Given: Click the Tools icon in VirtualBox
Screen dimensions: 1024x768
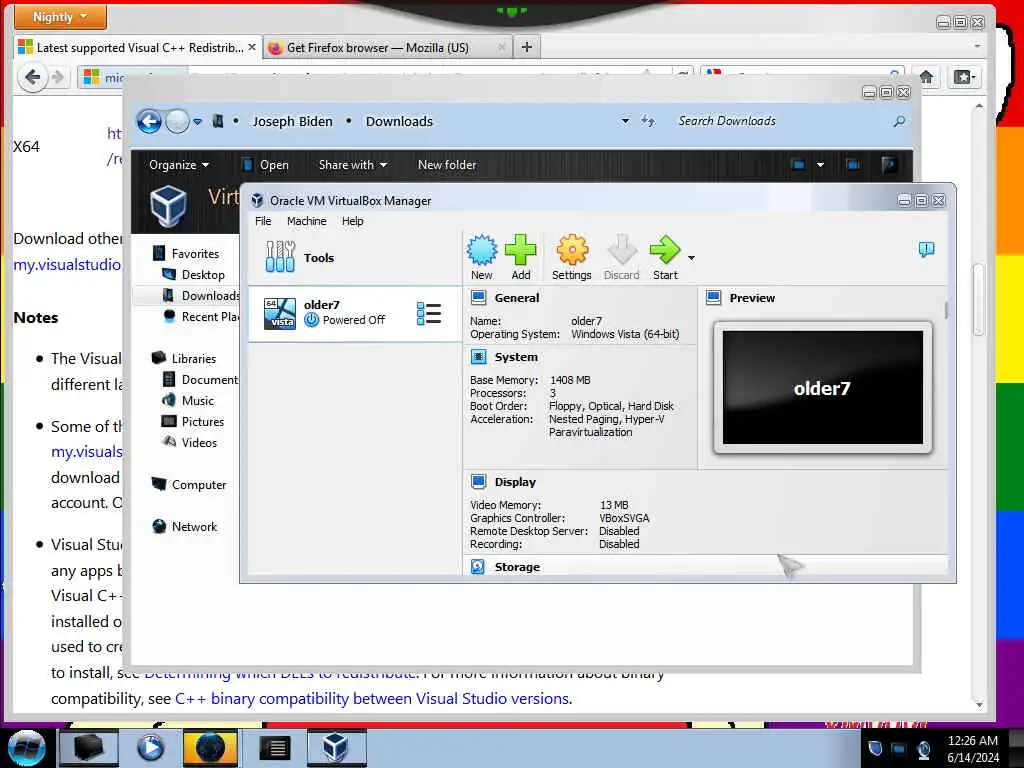Looking at the screenshot, I should pyautogui.click(x=280, y=257).
